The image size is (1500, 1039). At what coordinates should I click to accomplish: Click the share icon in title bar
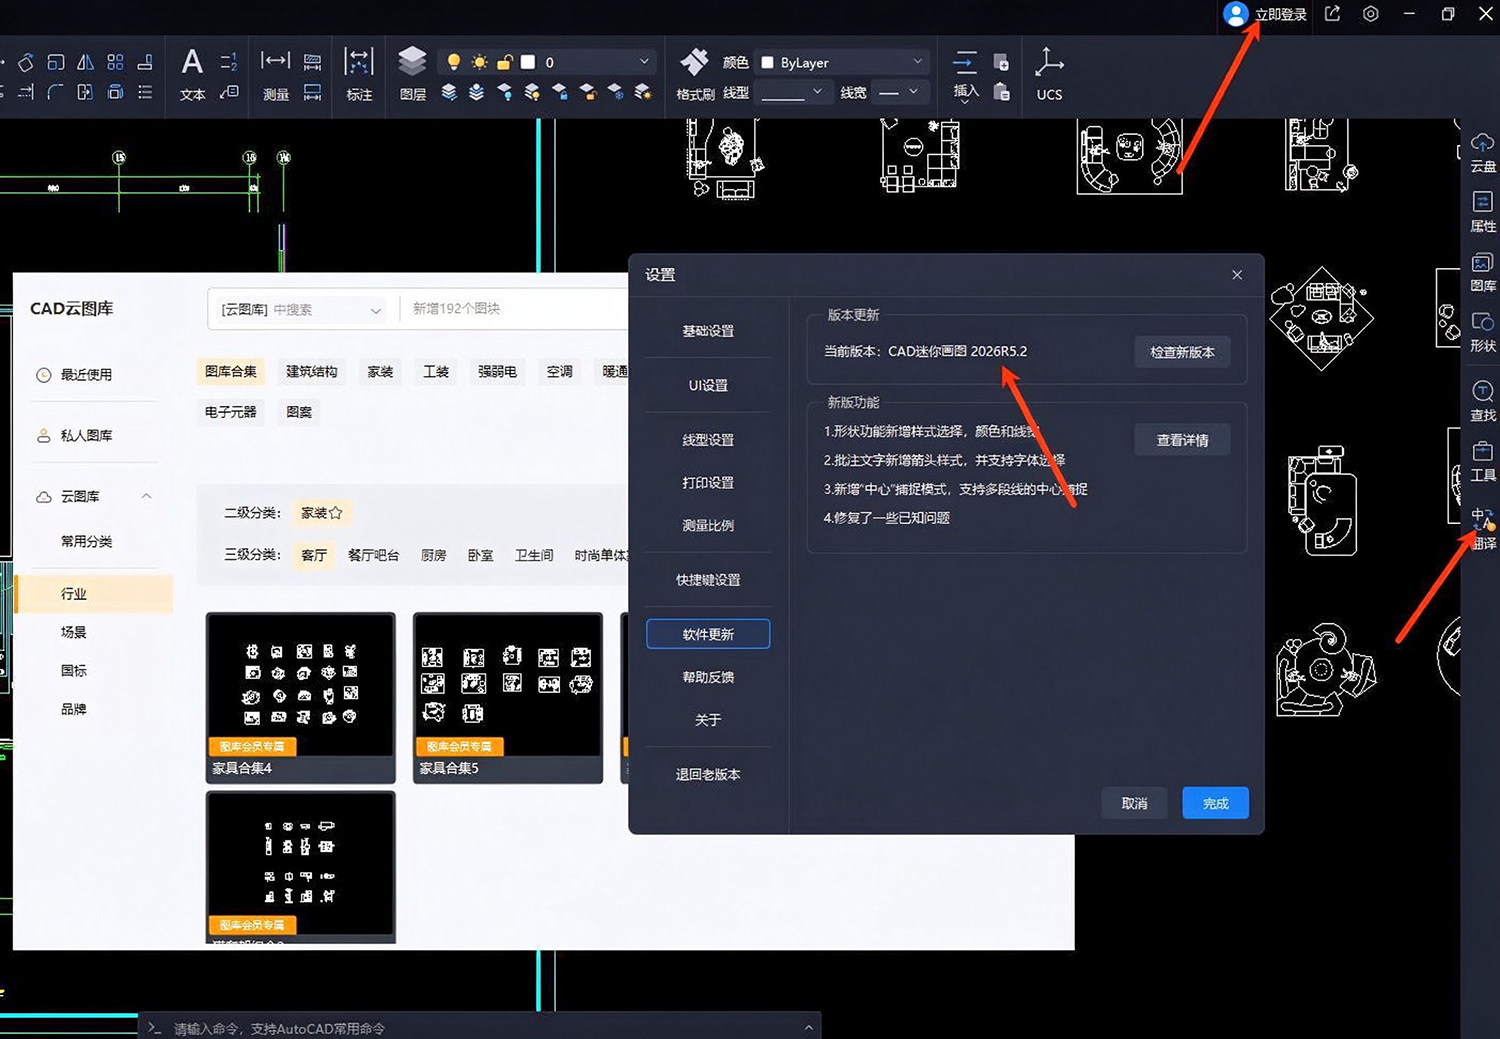(1332, 14)
